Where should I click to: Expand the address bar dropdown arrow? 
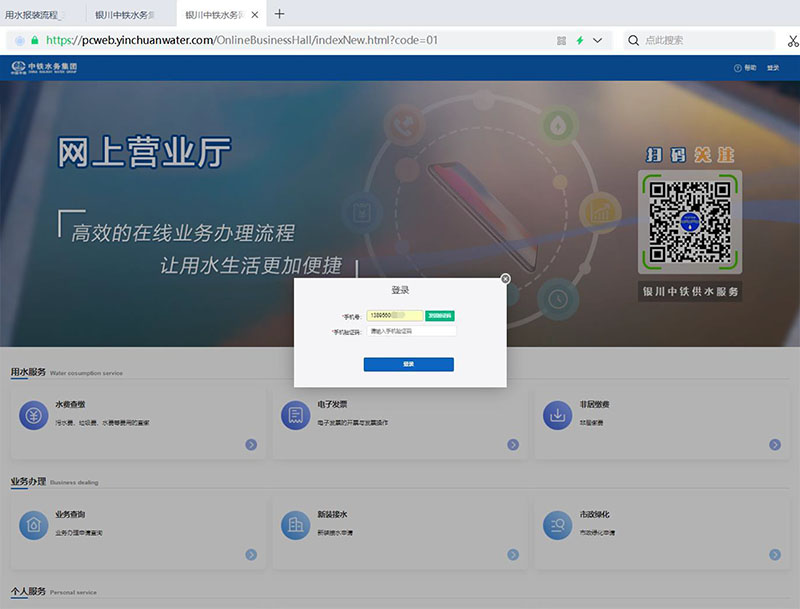[598, 41]
